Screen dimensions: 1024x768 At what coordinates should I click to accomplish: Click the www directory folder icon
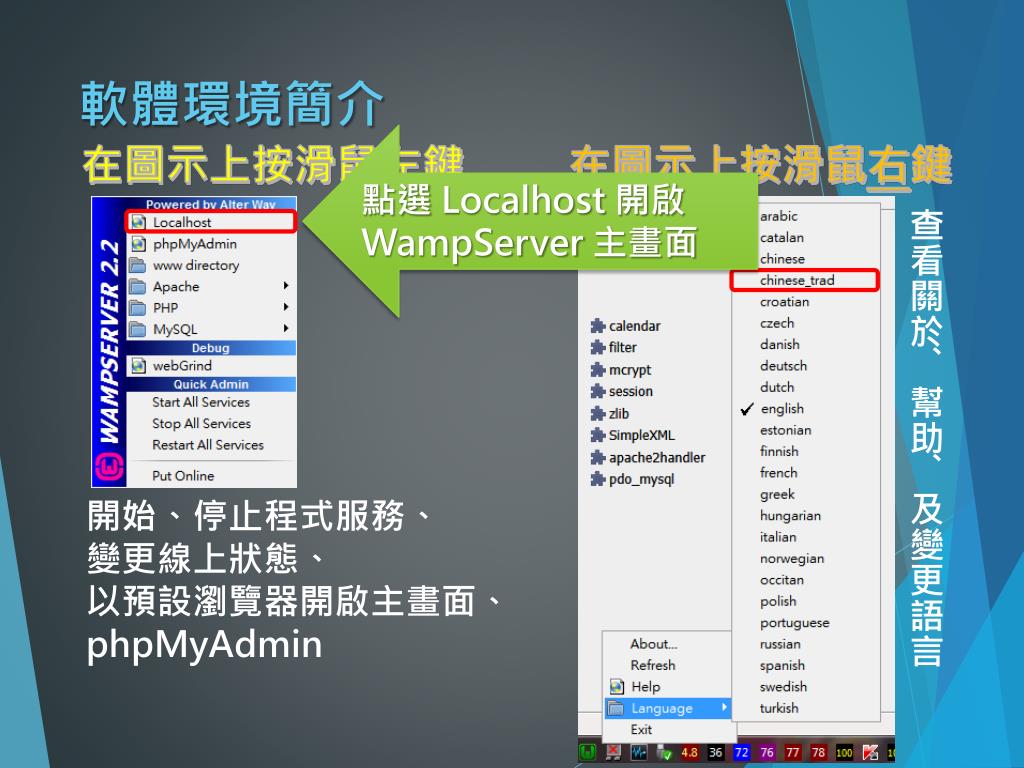tap(138, 265)
